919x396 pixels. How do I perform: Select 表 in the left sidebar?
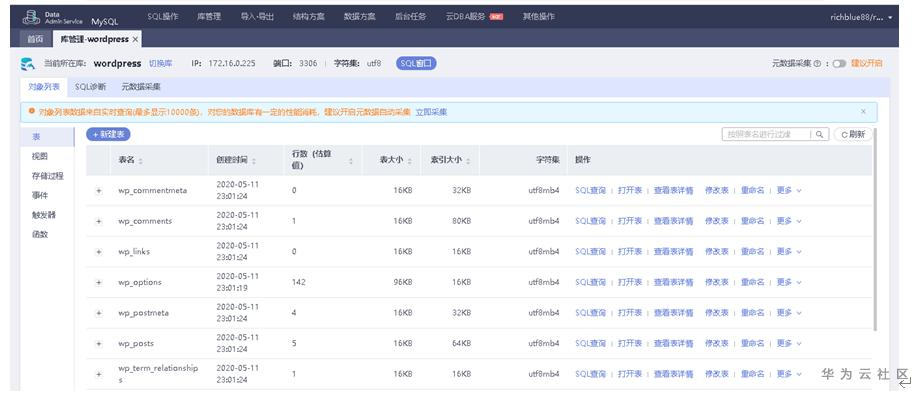tap(47, 136)
